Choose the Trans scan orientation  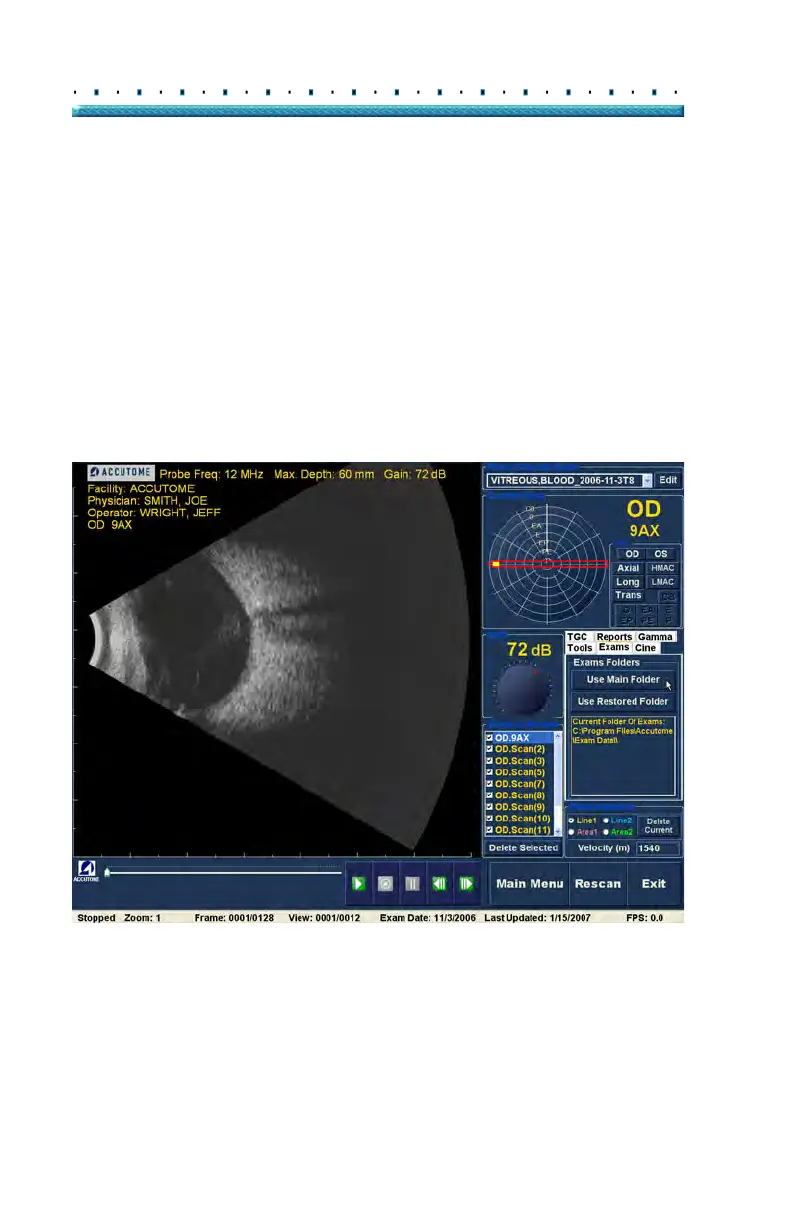click(628, 596)
